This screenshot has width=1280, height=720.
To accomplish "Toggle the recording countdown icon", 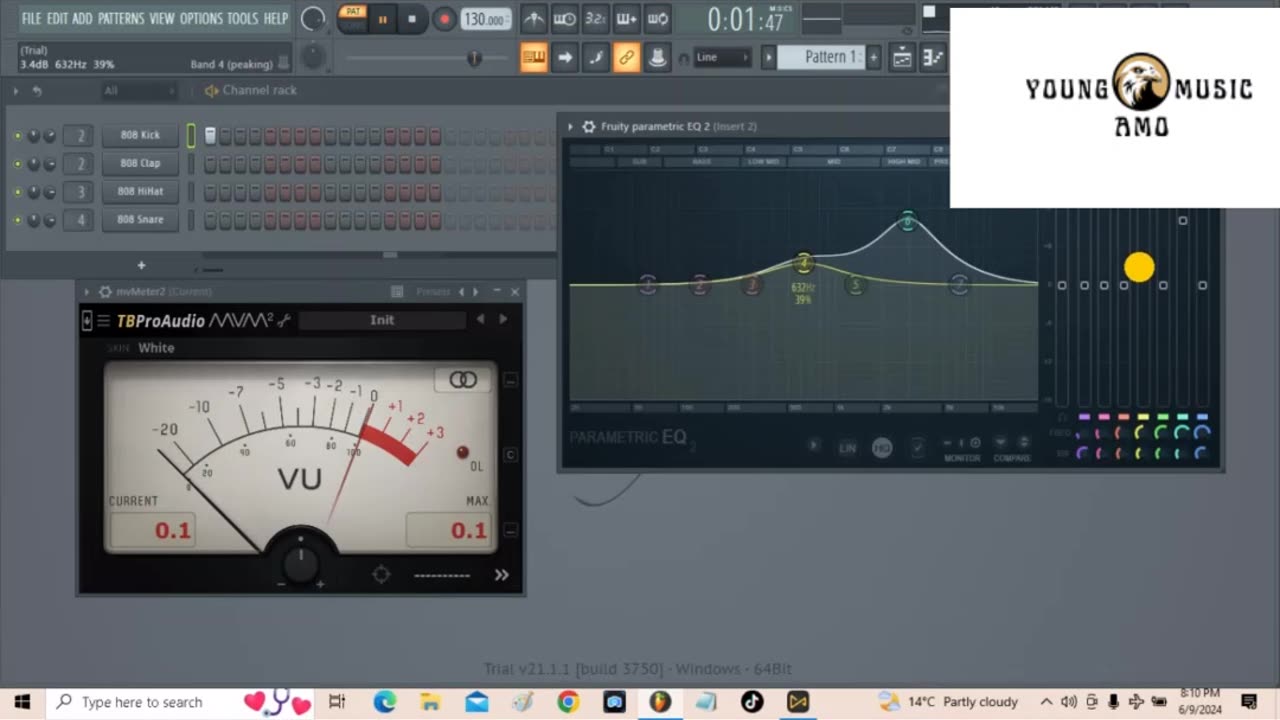I will click(x=595, y=18).
